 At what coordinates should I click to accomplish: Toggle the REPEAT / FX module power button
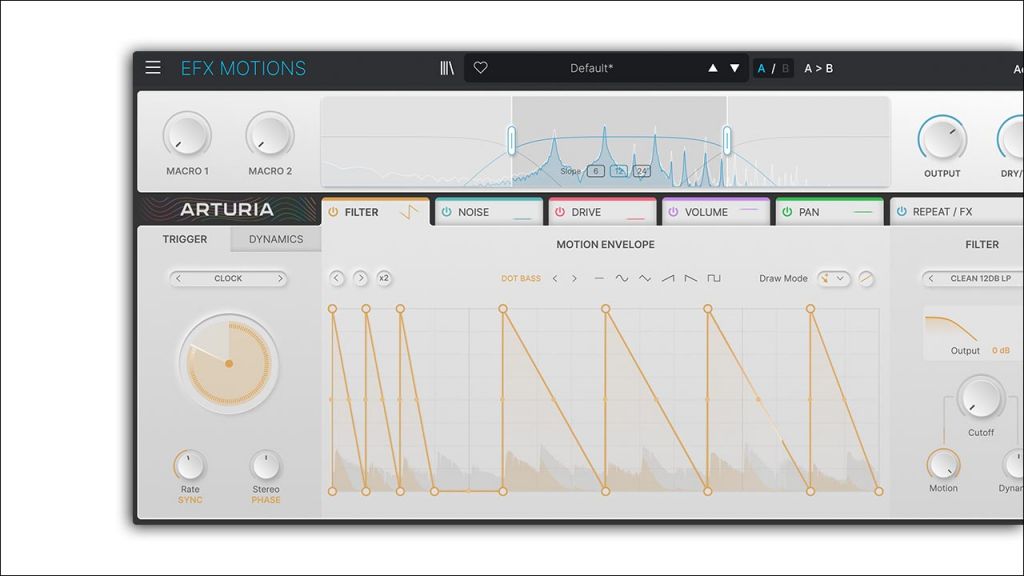pyautogui.click(x=901, y=212)
